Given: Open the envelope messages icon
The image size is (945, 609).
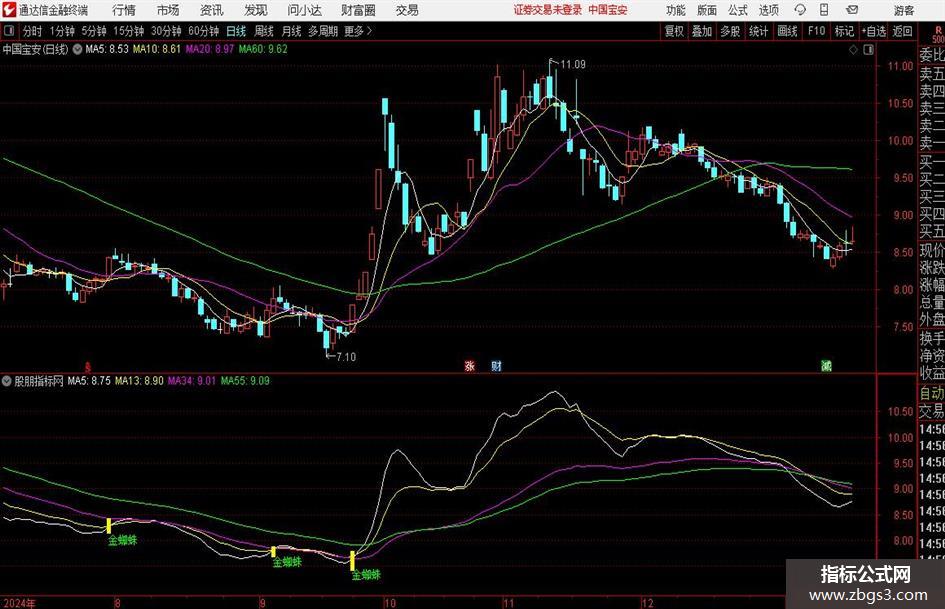Looking at the screenshot, I should click(852, 10).
